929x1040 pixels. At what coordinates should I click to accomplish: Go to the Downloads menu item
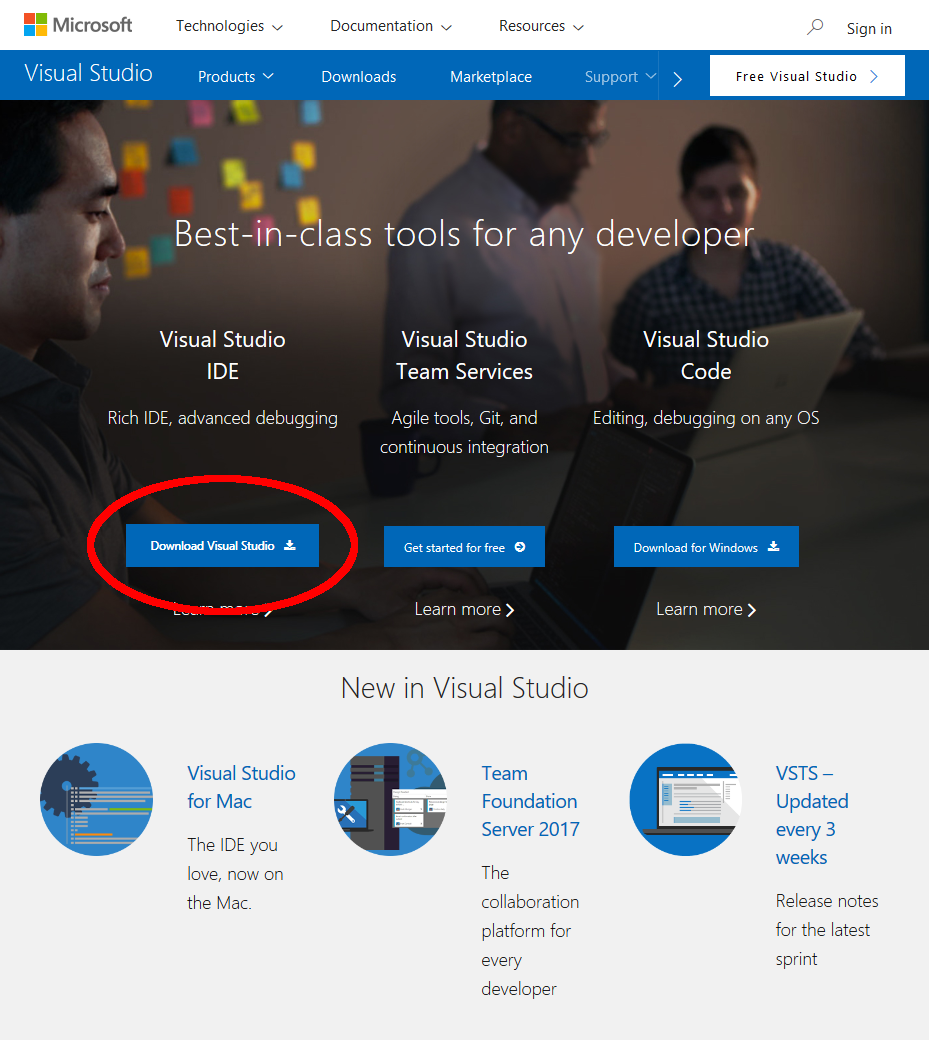click(x=359, y=77)
